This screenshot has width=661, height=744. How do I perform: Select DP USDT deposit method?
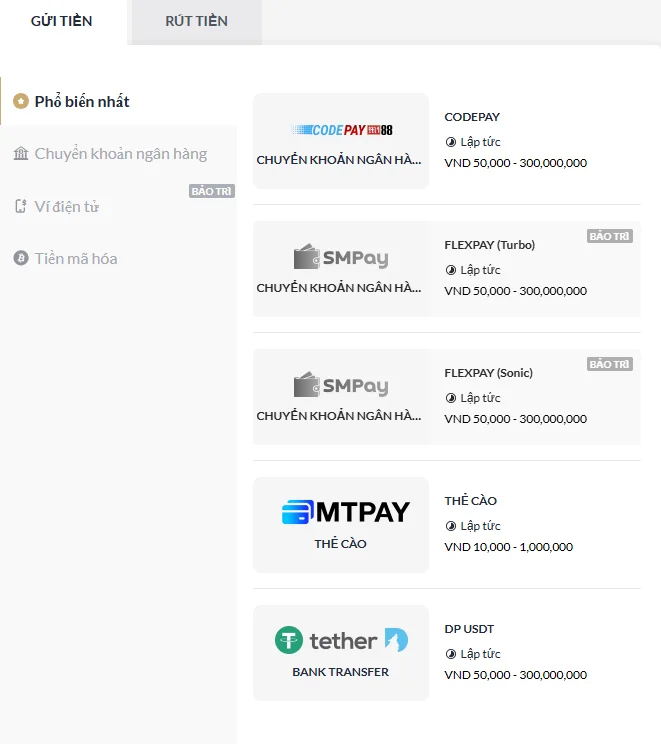click(469, 629)
